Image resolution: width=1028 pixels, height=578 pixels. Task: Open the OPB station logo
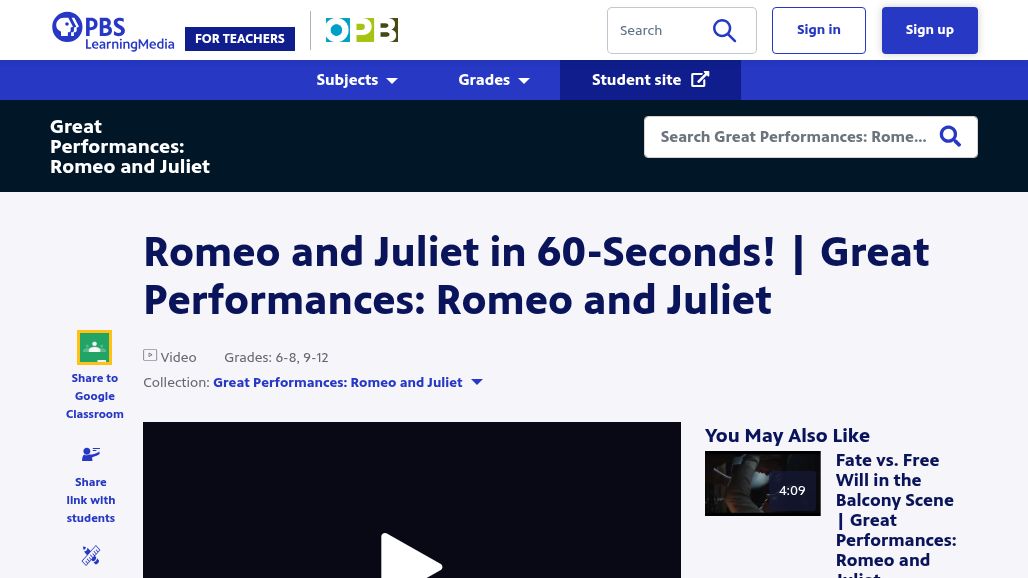click(362, 30)
